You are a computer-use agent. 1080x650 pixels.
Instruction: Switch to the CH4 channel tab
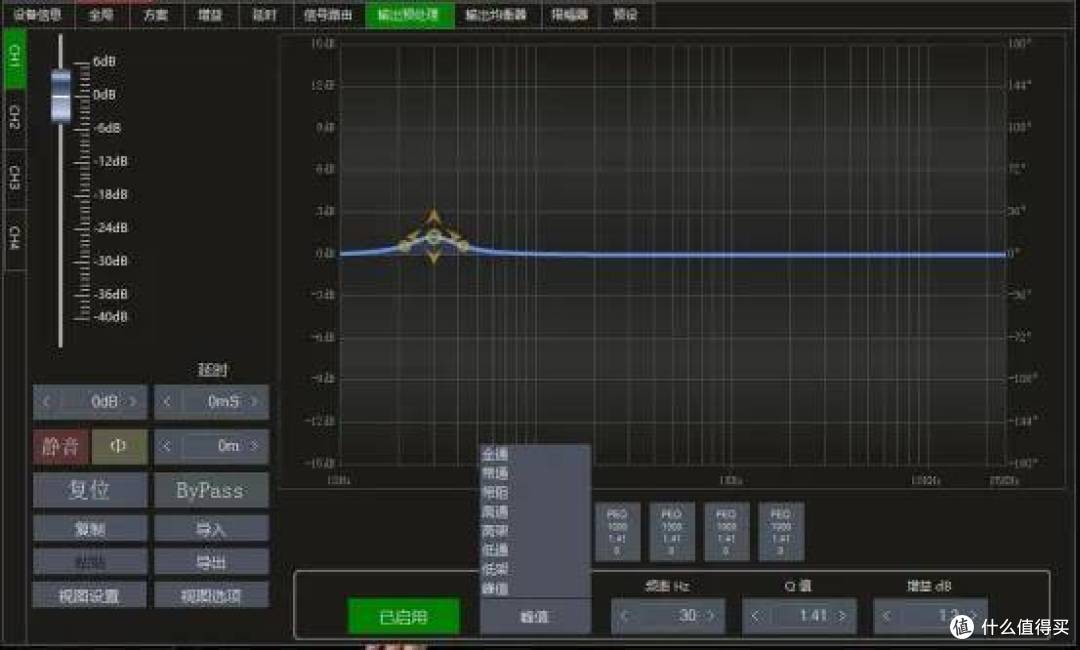tap(15, 238)
